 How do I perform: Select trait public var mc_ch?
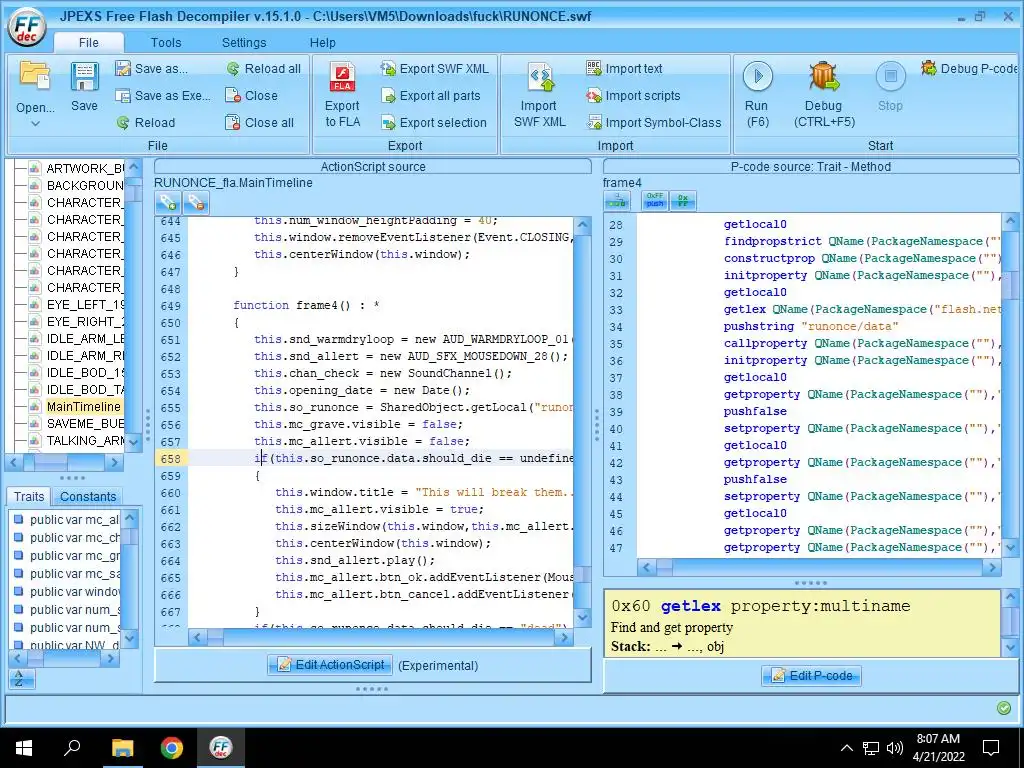(x=66, y=537)
